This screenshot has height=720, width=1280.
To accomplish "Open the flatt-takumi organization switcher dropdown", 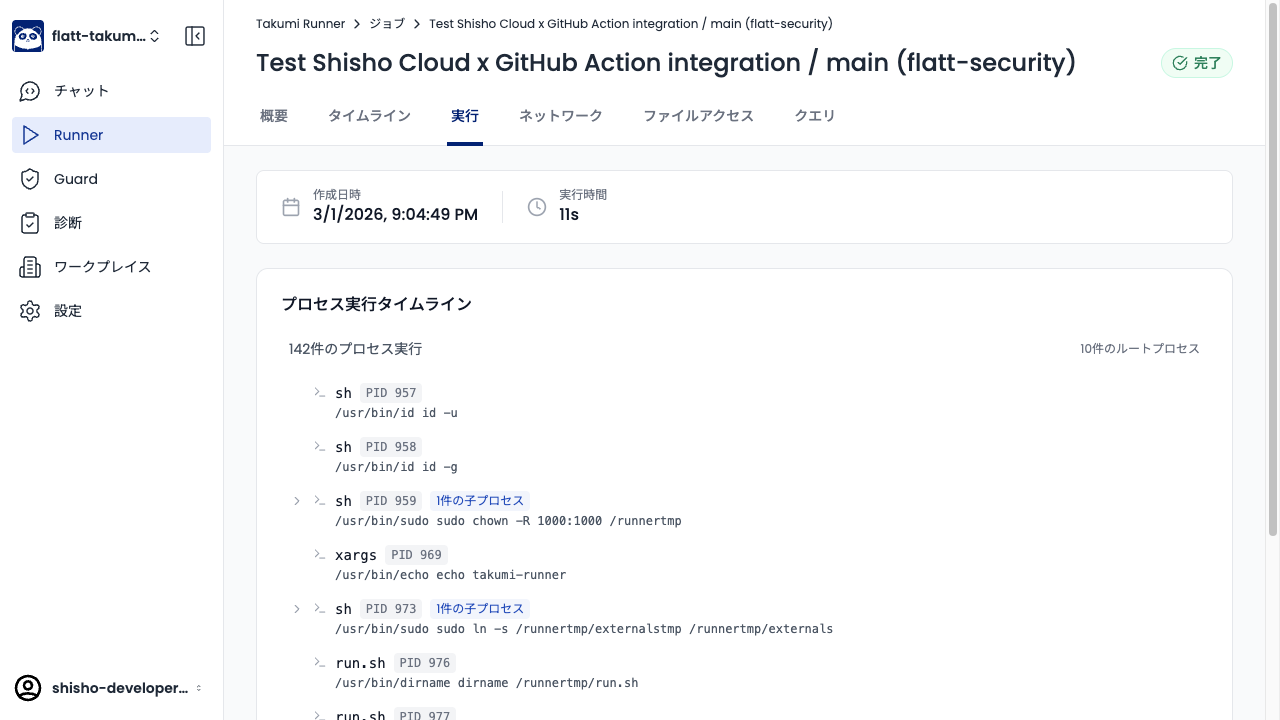I will click(x=105, y=36).
